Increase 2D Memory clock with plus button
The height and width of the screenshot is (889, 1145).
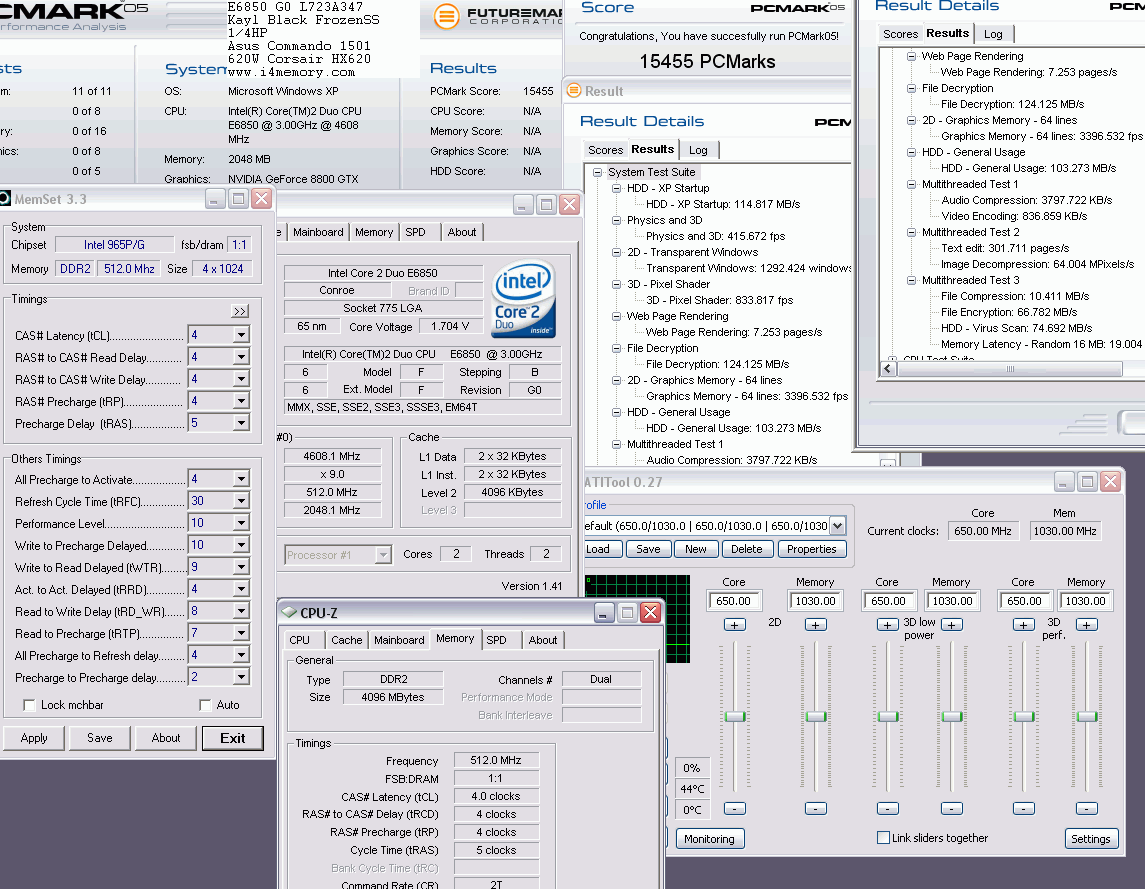point(816,625)
